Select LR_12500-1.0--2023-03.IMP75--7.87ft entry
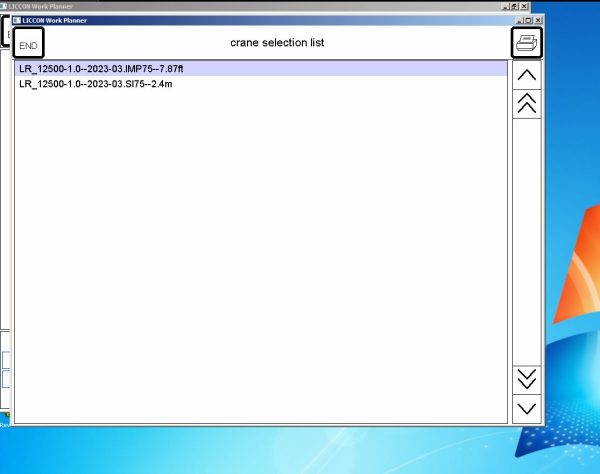This screenshot has width=600, height=474. click(261, 69)
